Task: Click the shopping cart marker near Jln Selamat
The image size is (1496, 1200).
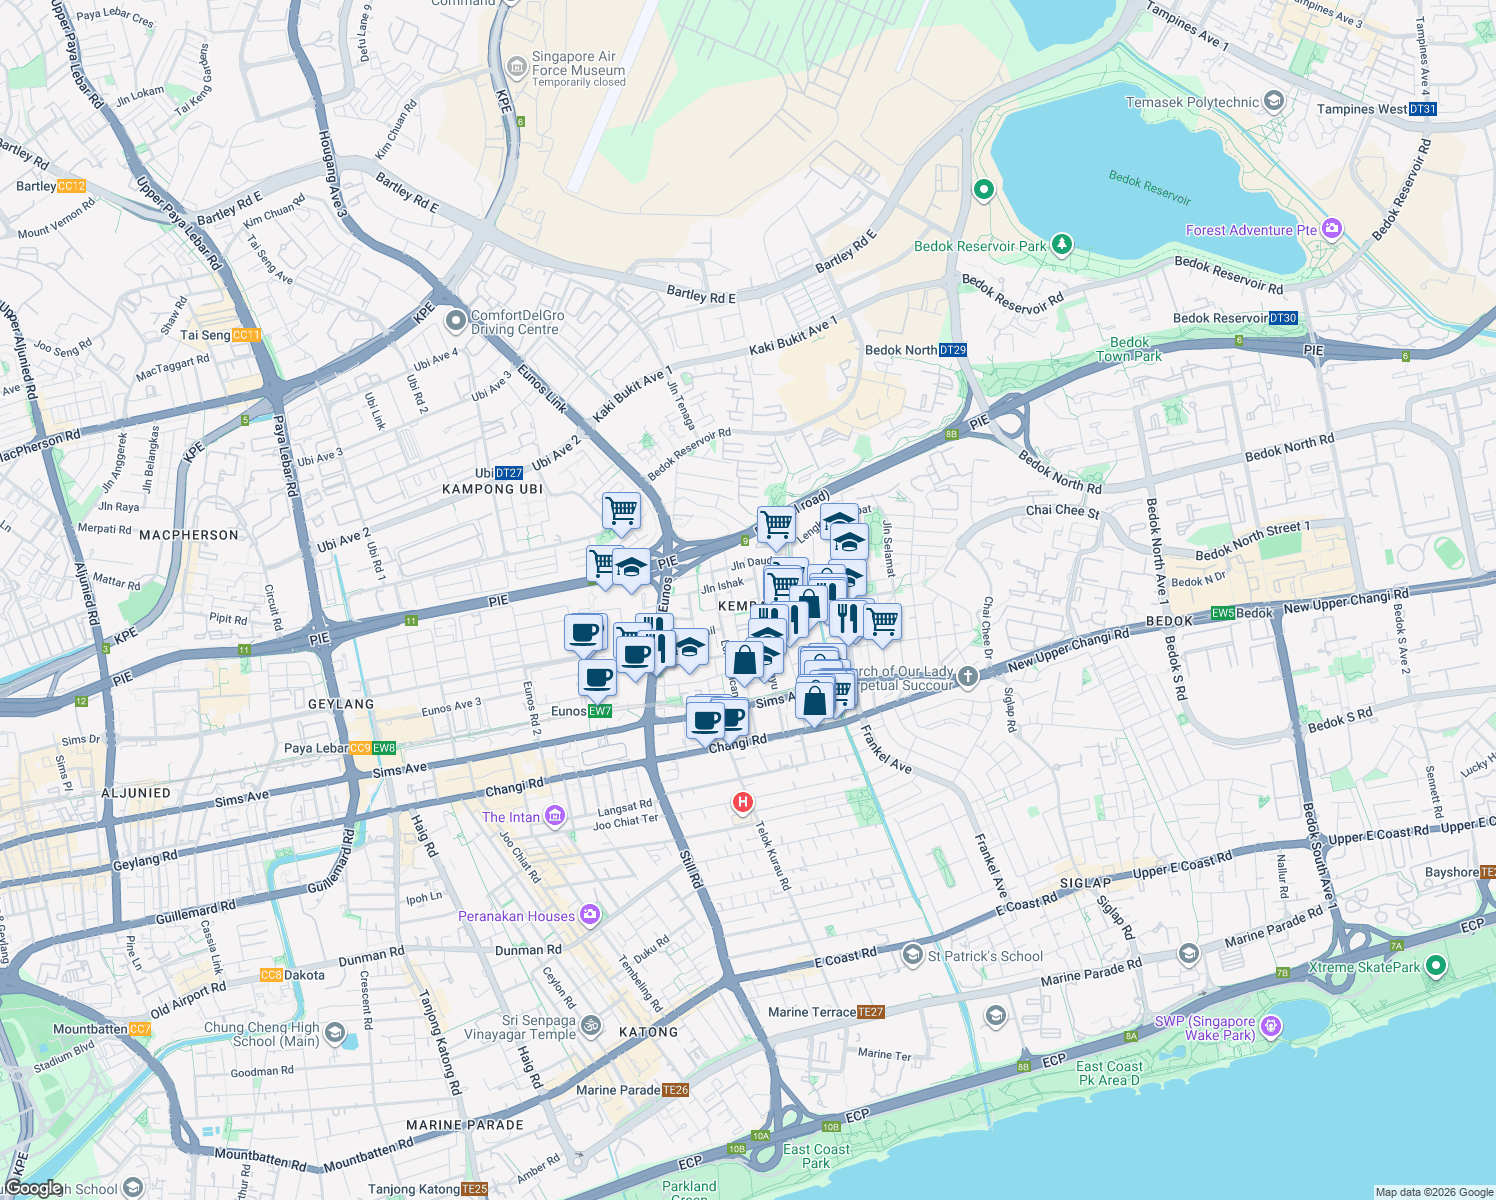Action: click(882, 622)
